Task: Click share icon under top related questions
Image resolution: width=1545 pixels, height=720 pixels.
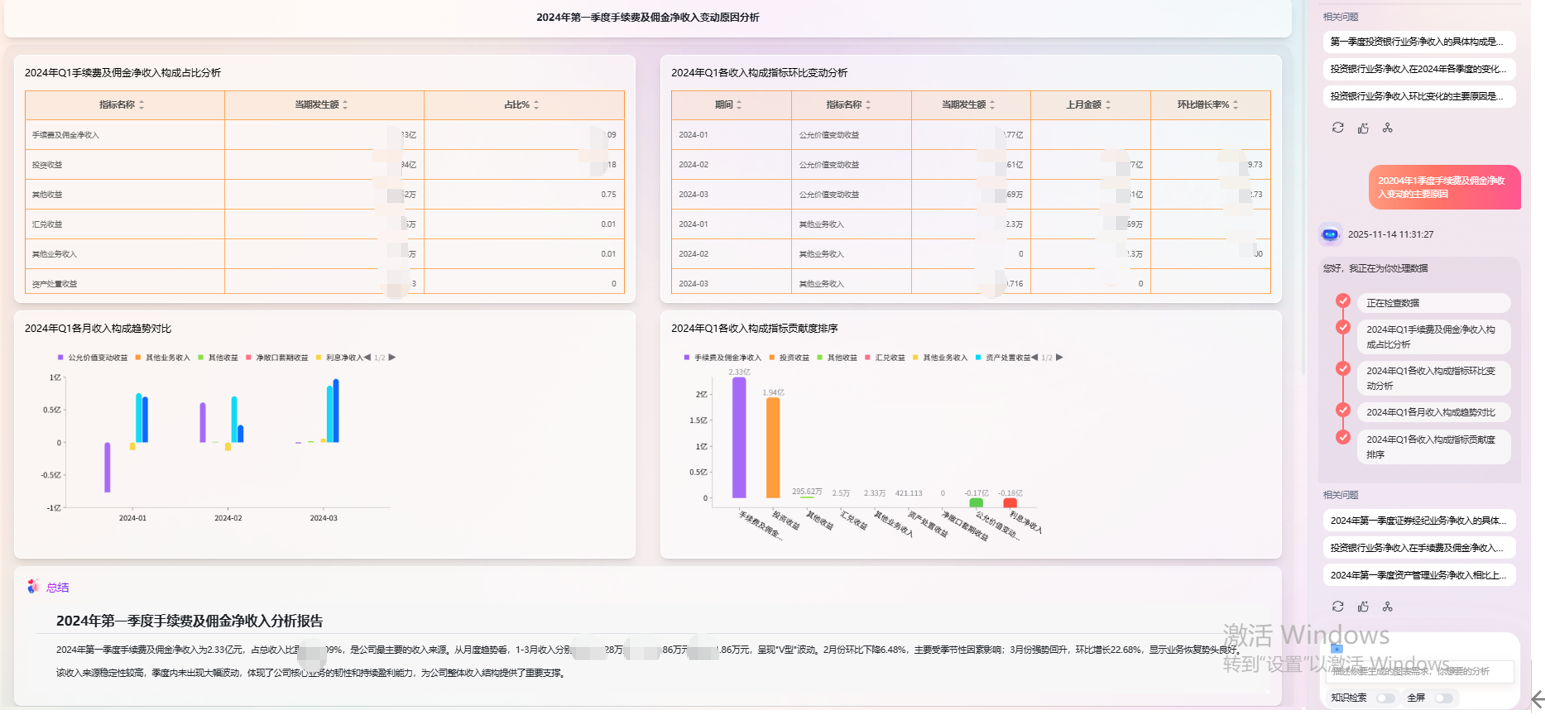Action: (1387, 127)
